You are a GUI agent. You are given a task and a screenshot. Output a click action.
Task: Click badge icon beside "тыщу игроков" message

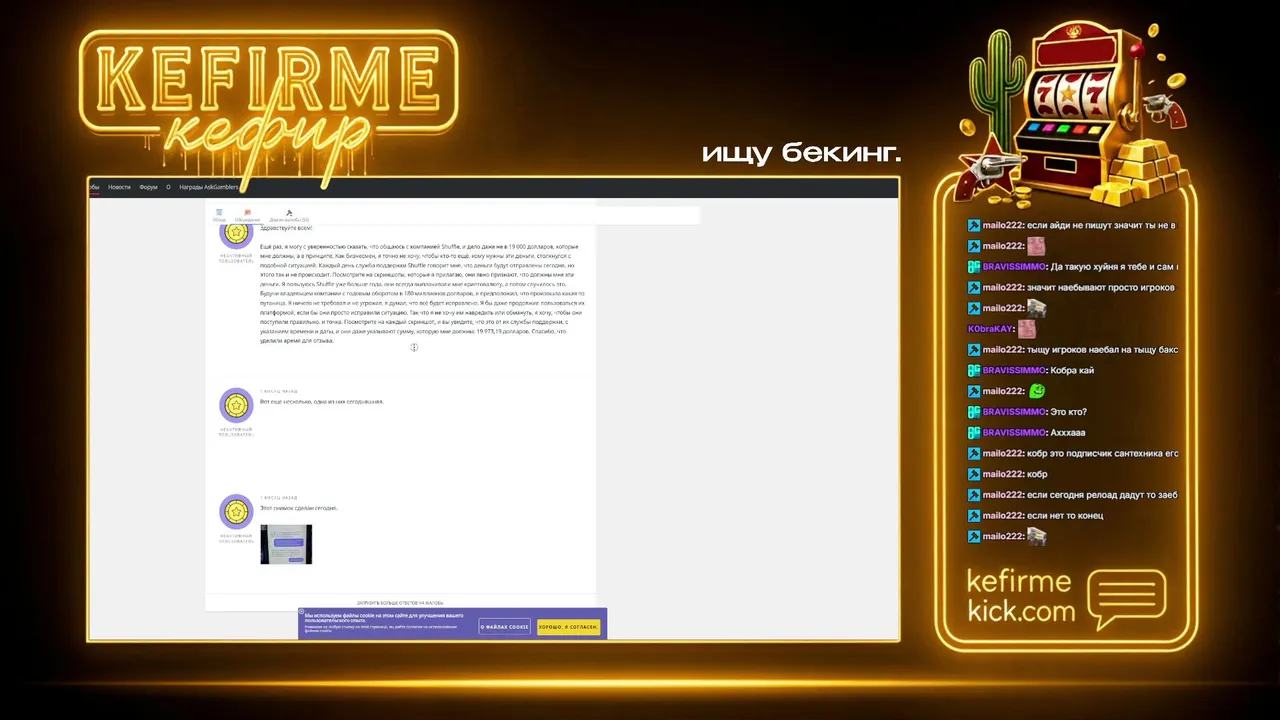pos(974,350)
